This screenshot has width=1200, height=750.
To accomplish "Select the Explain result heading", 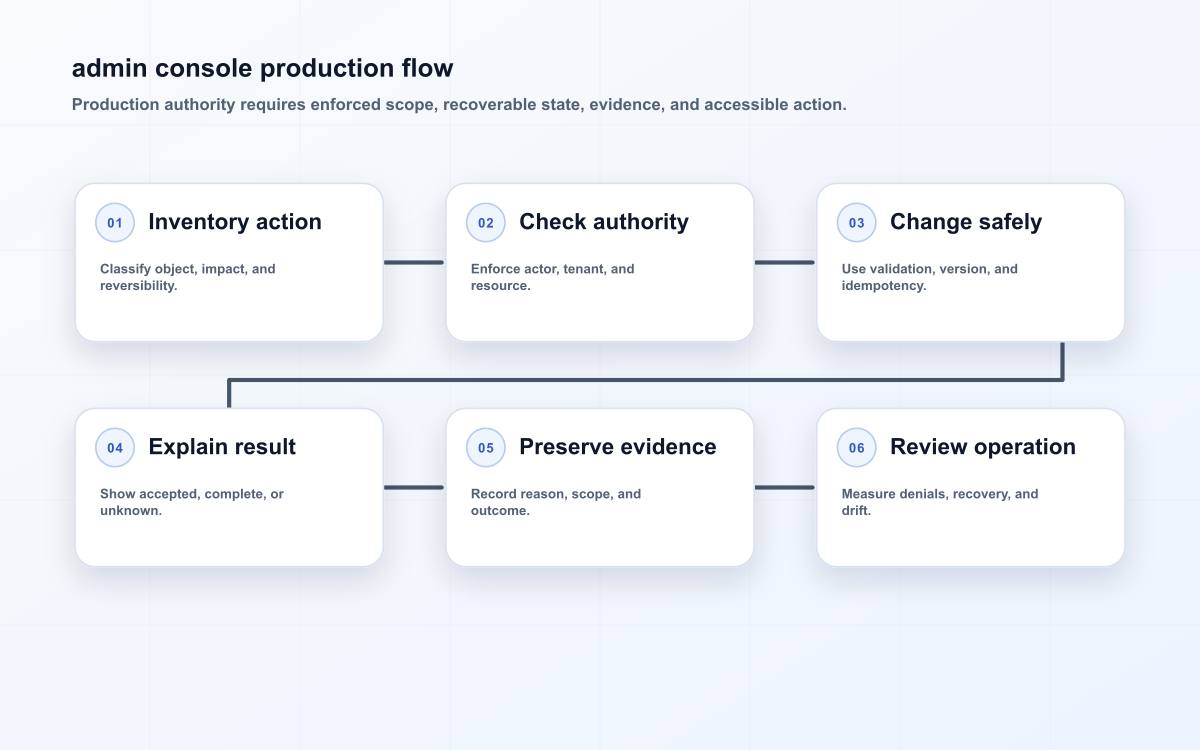I will [222, 447].
